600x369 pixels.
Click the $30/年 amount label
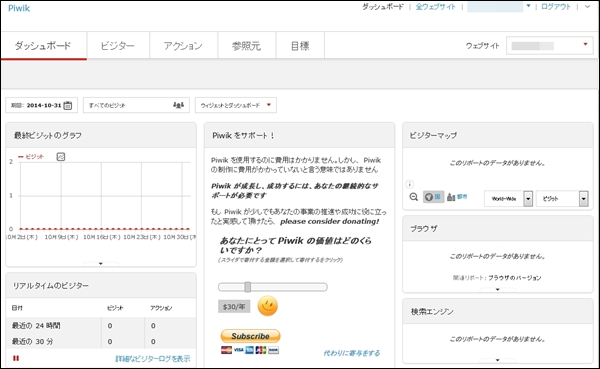[234, 307]
